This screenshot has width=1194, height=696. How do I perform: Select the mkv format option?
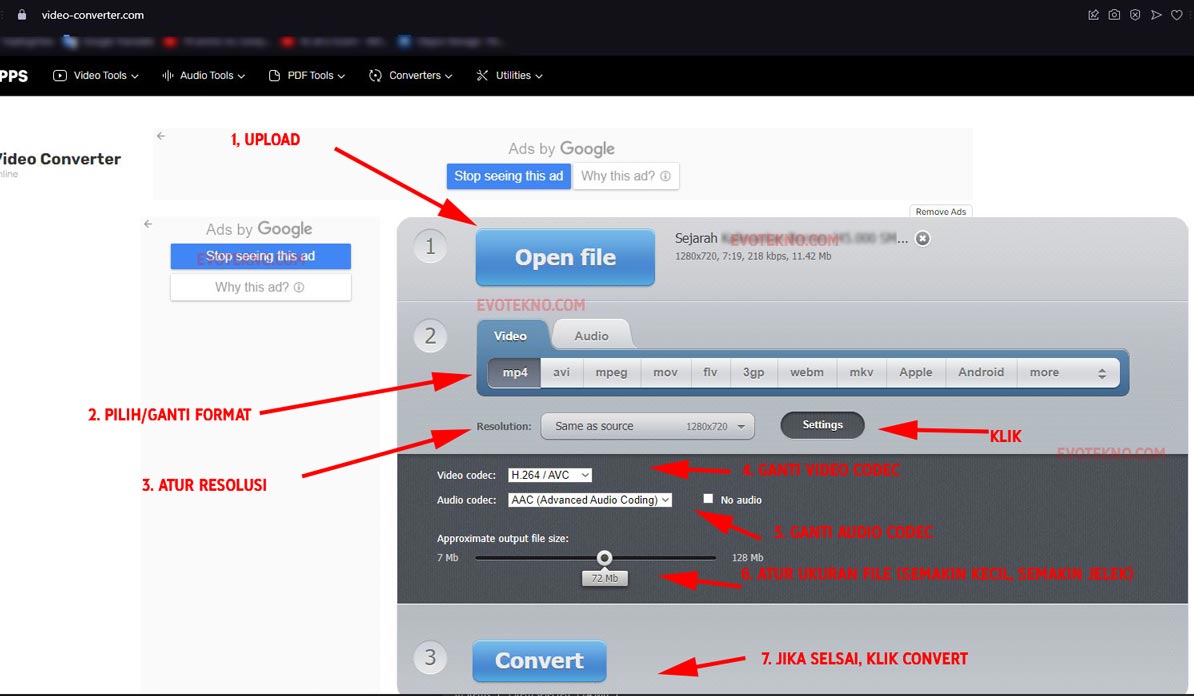point(861,373)
